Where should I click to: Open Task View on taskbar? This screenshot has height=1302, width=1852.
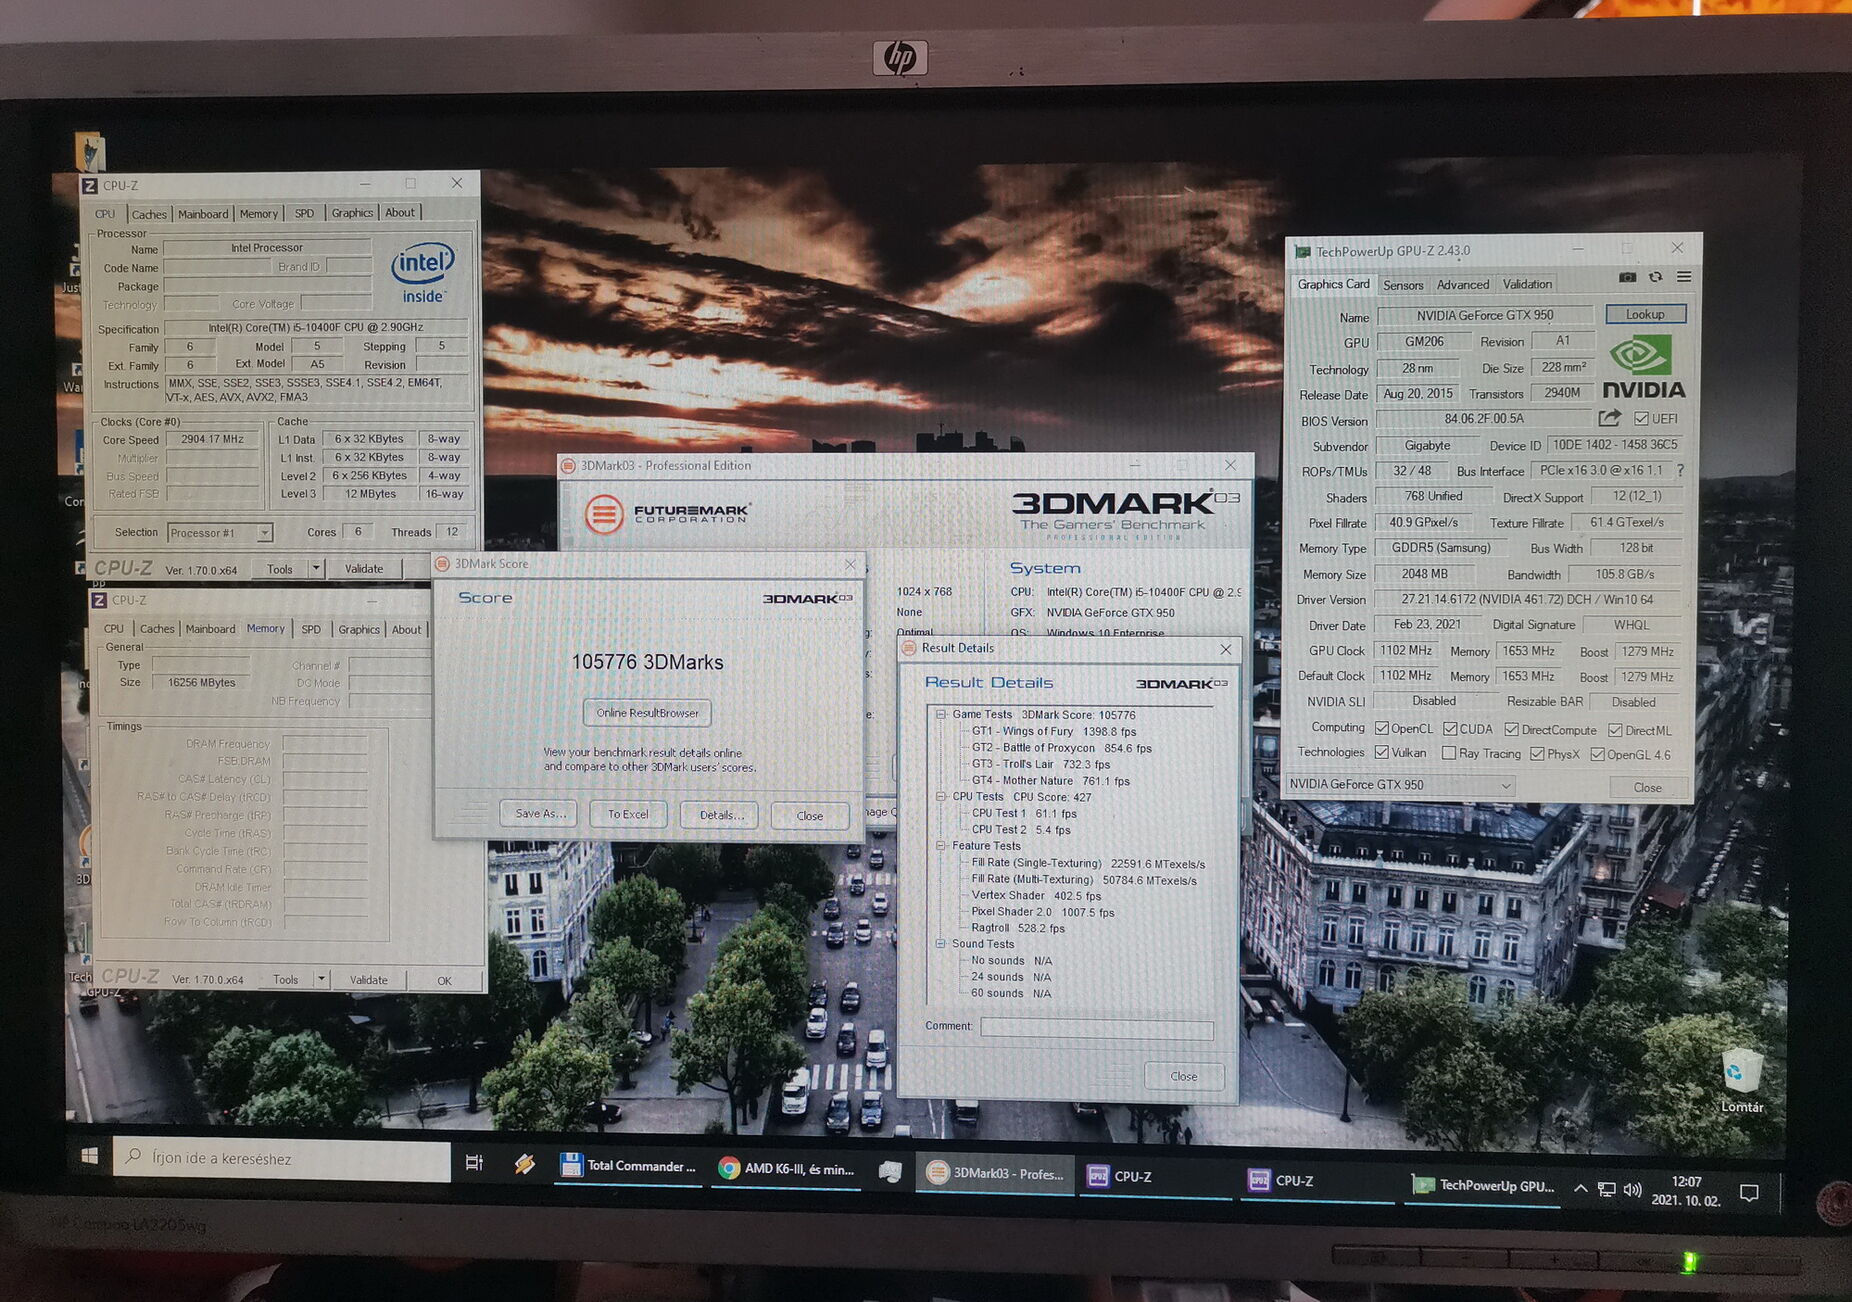coord(474,1162)
